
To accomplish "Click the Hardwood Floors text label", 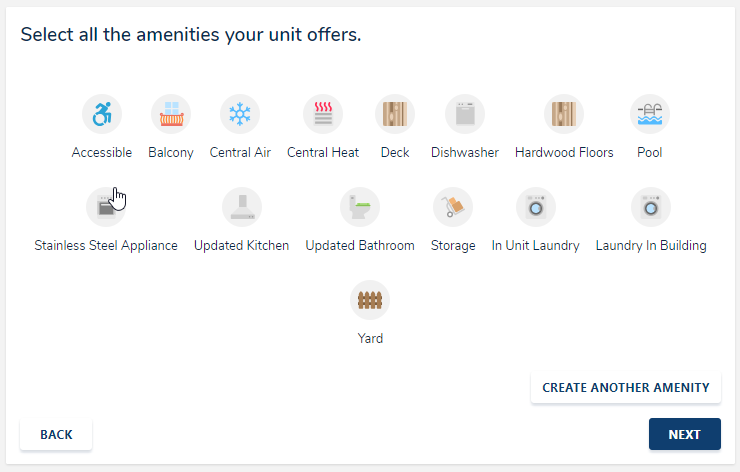I will click(564, 153).
